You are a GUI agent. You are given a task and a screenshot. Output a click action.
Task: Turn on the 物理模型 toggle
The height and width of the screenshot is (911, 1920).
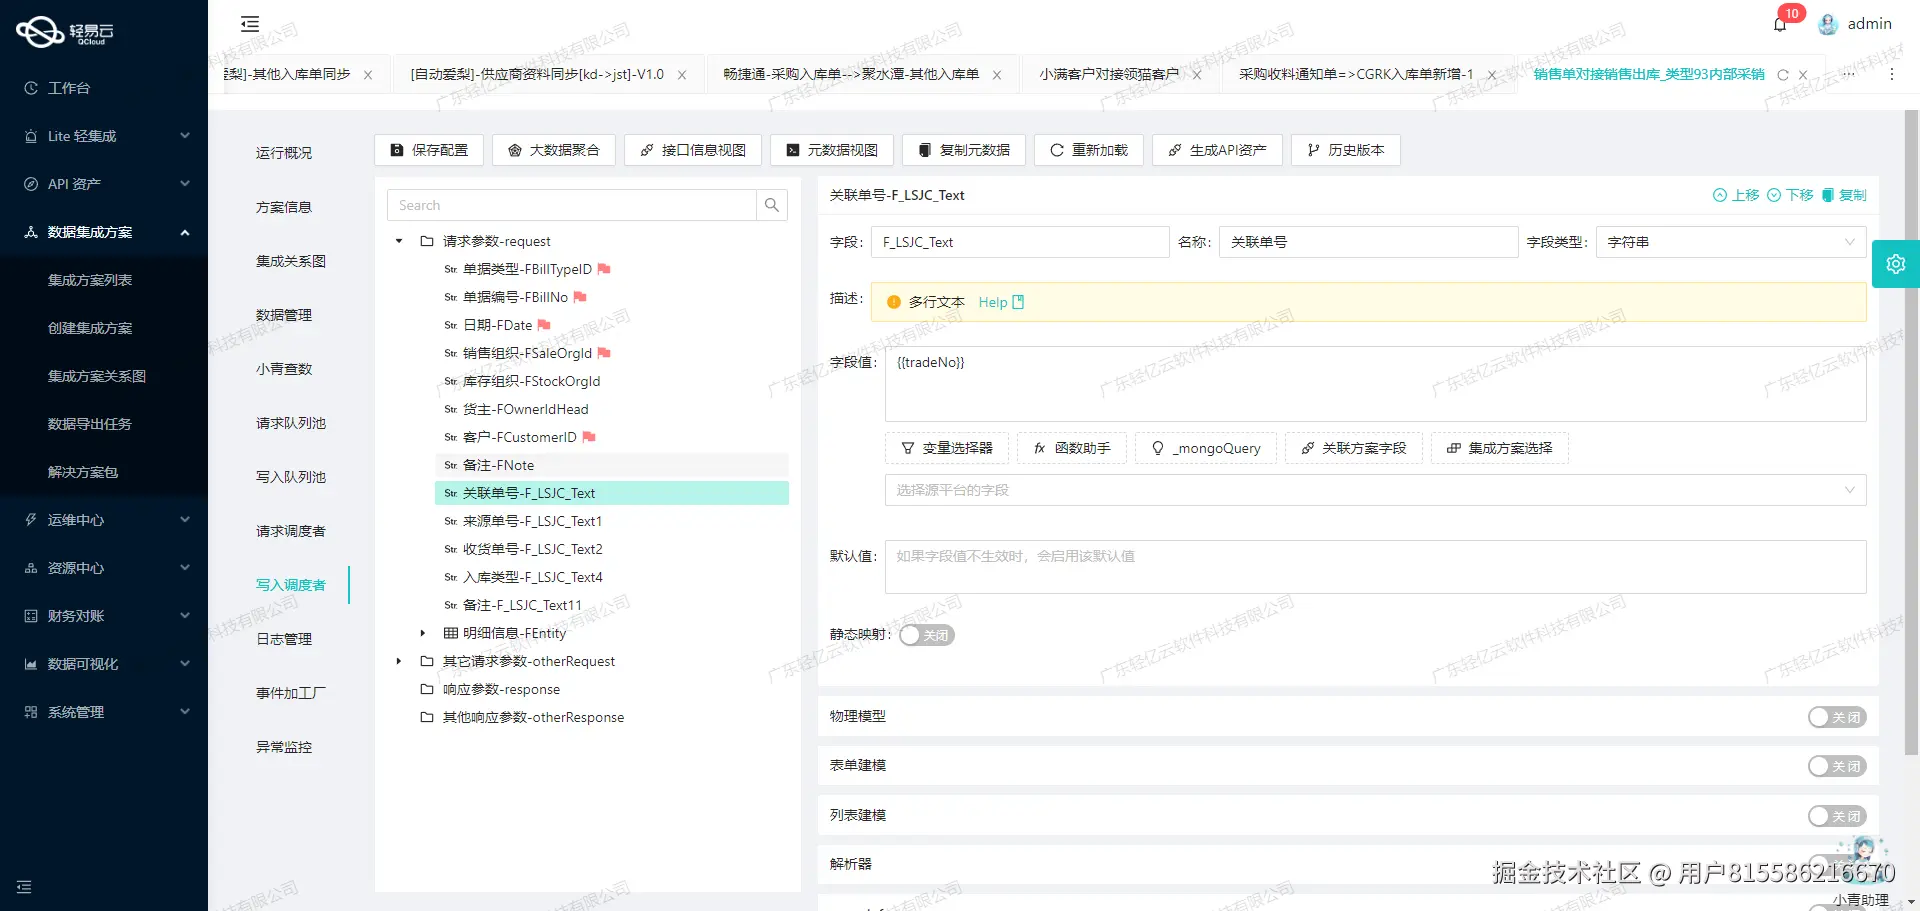click(x=1836, y=717)
